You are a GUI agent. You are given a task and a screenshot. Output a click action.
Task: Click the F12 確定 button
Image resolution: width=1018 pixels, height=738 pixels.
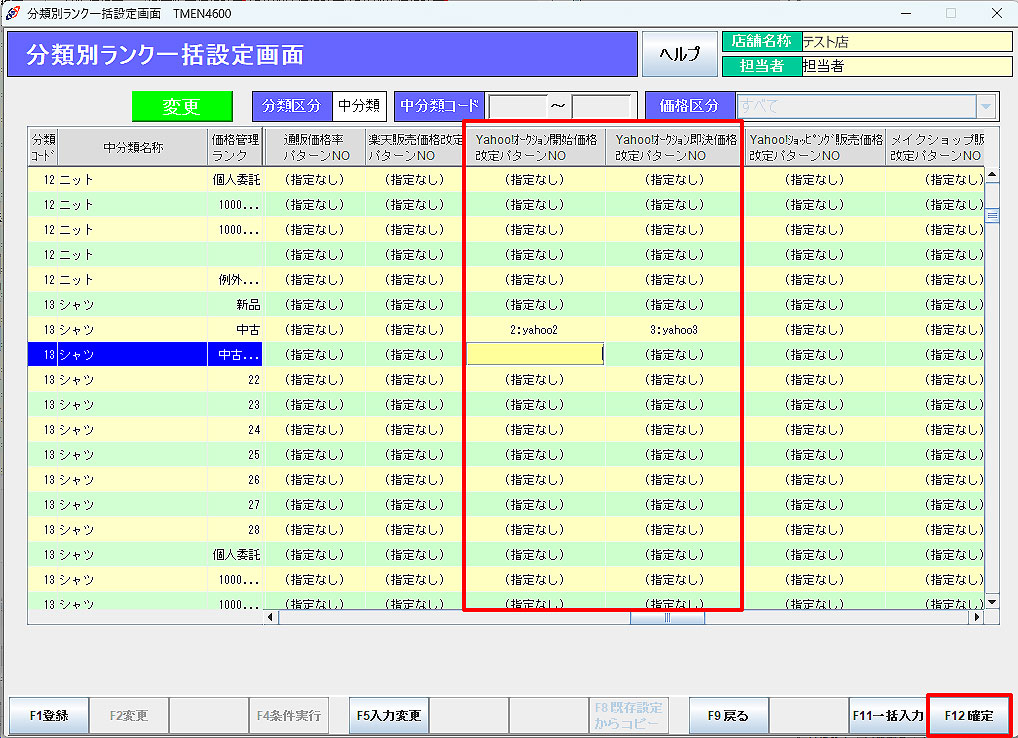[968, 716]
